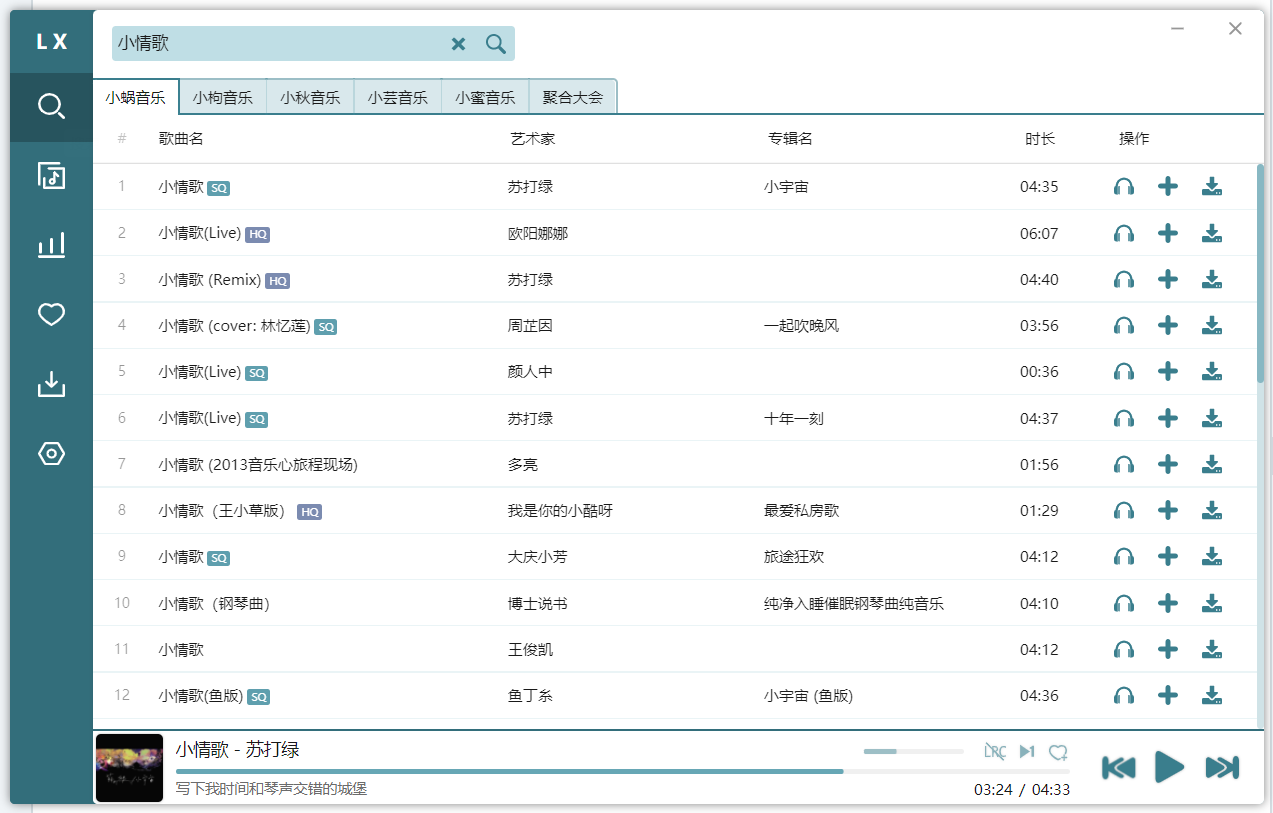
Task: Toggle desktop lyrics with the LRC button
Action: [994, 751]
